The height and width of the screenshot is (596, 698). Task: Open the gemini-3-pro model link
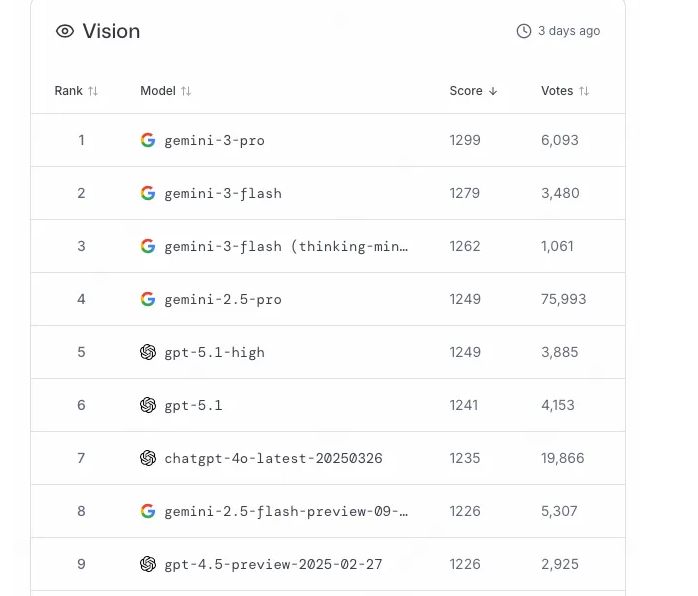[214, 141]
